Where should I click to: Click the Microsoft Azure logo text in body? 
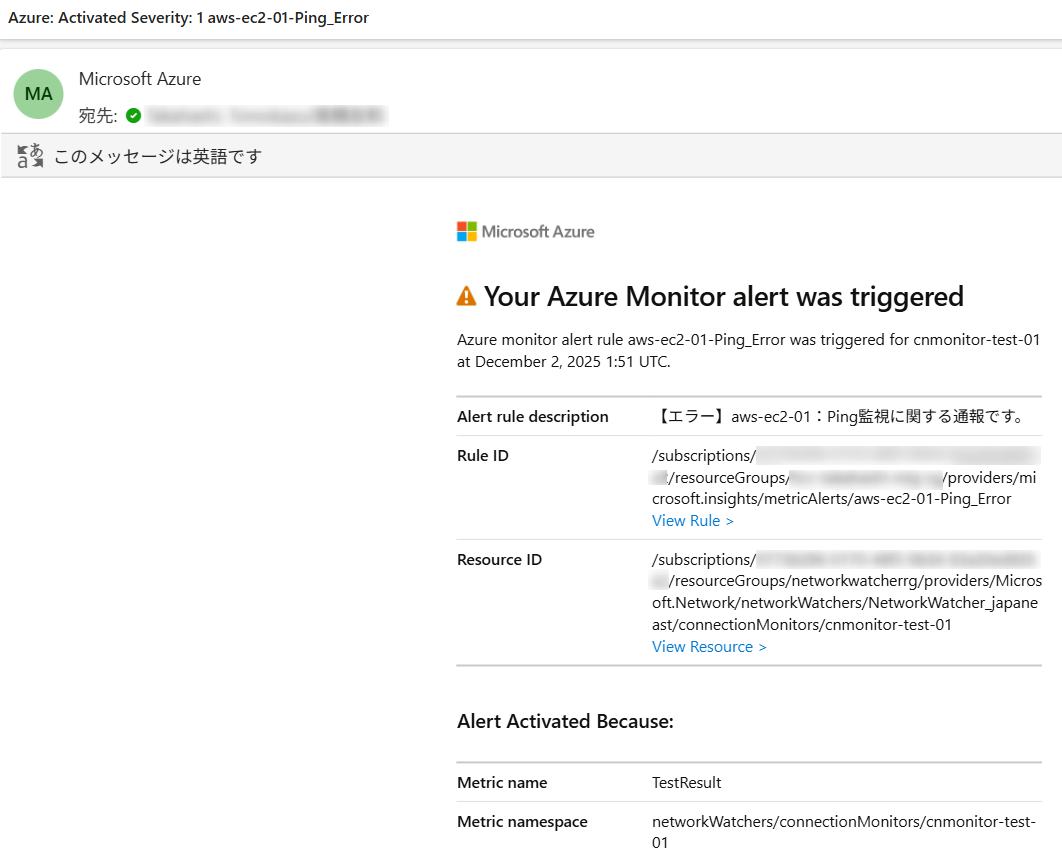coord(538,232)
